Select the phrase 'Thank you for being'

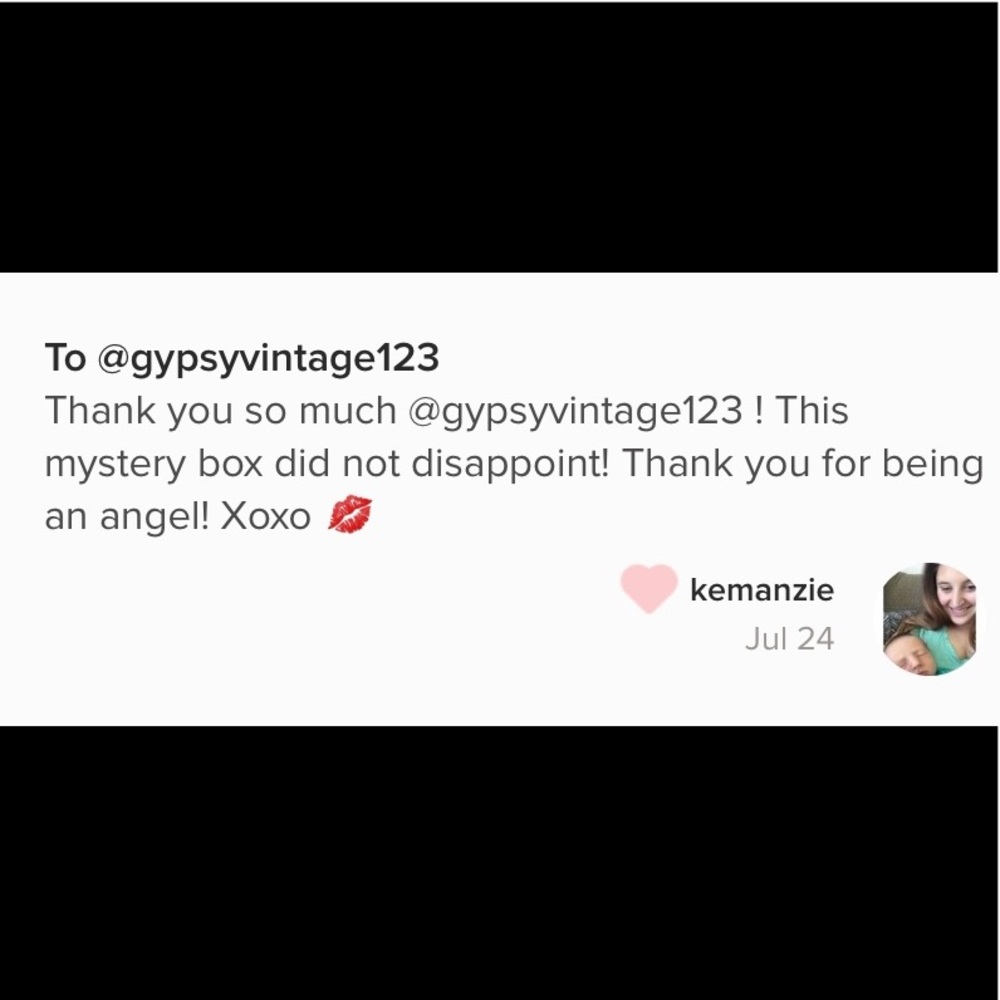coord(802,464)
